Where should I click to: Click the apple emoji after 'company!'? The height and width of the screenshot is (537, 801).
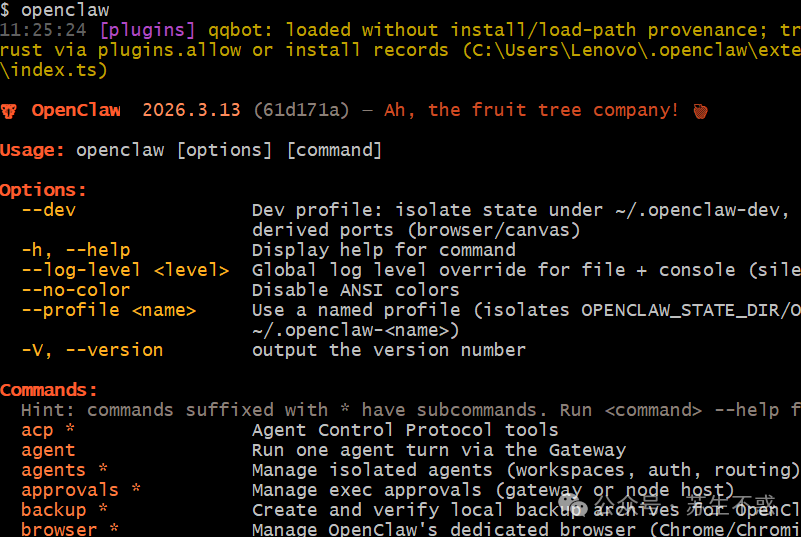pyautogui.click(x=700, y=111)
